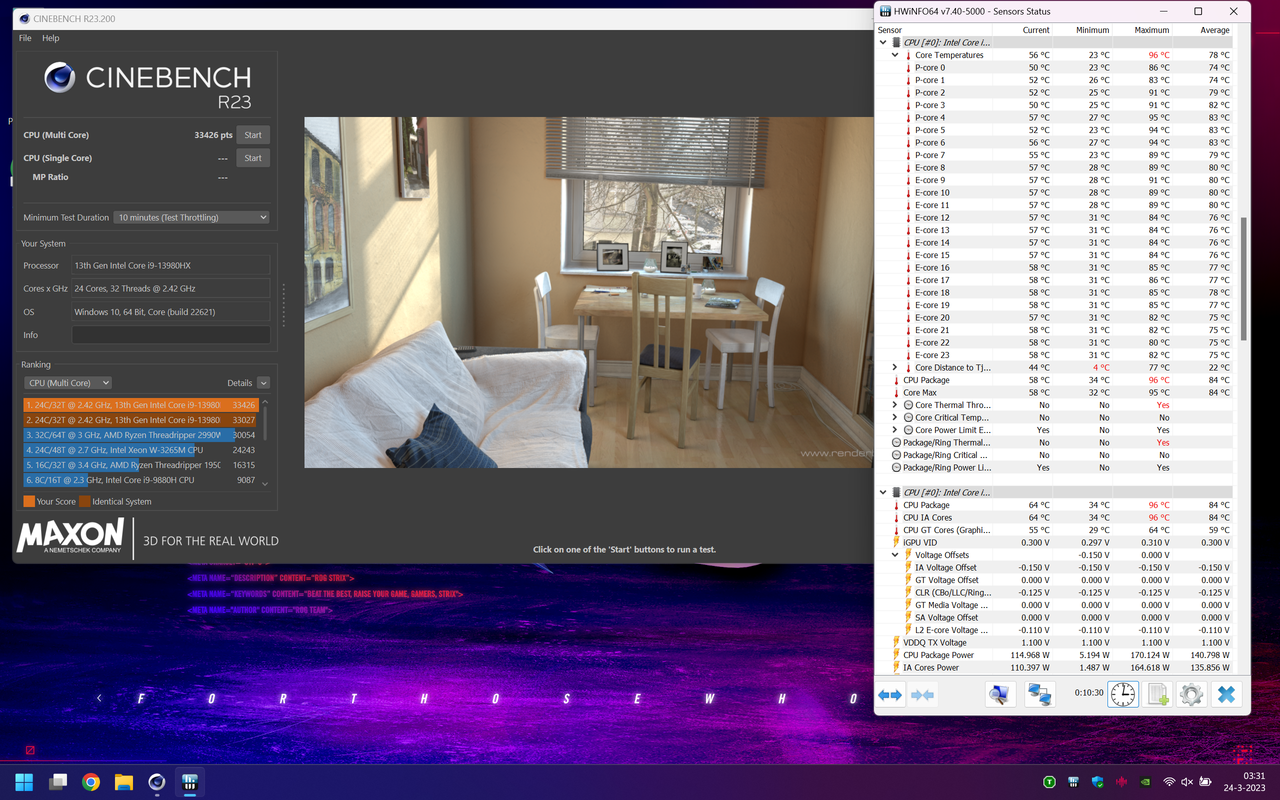Viewport: 1280px width, 800px height.
Task: Click red waveform audio tray icon
Action: coord(1121,782)
